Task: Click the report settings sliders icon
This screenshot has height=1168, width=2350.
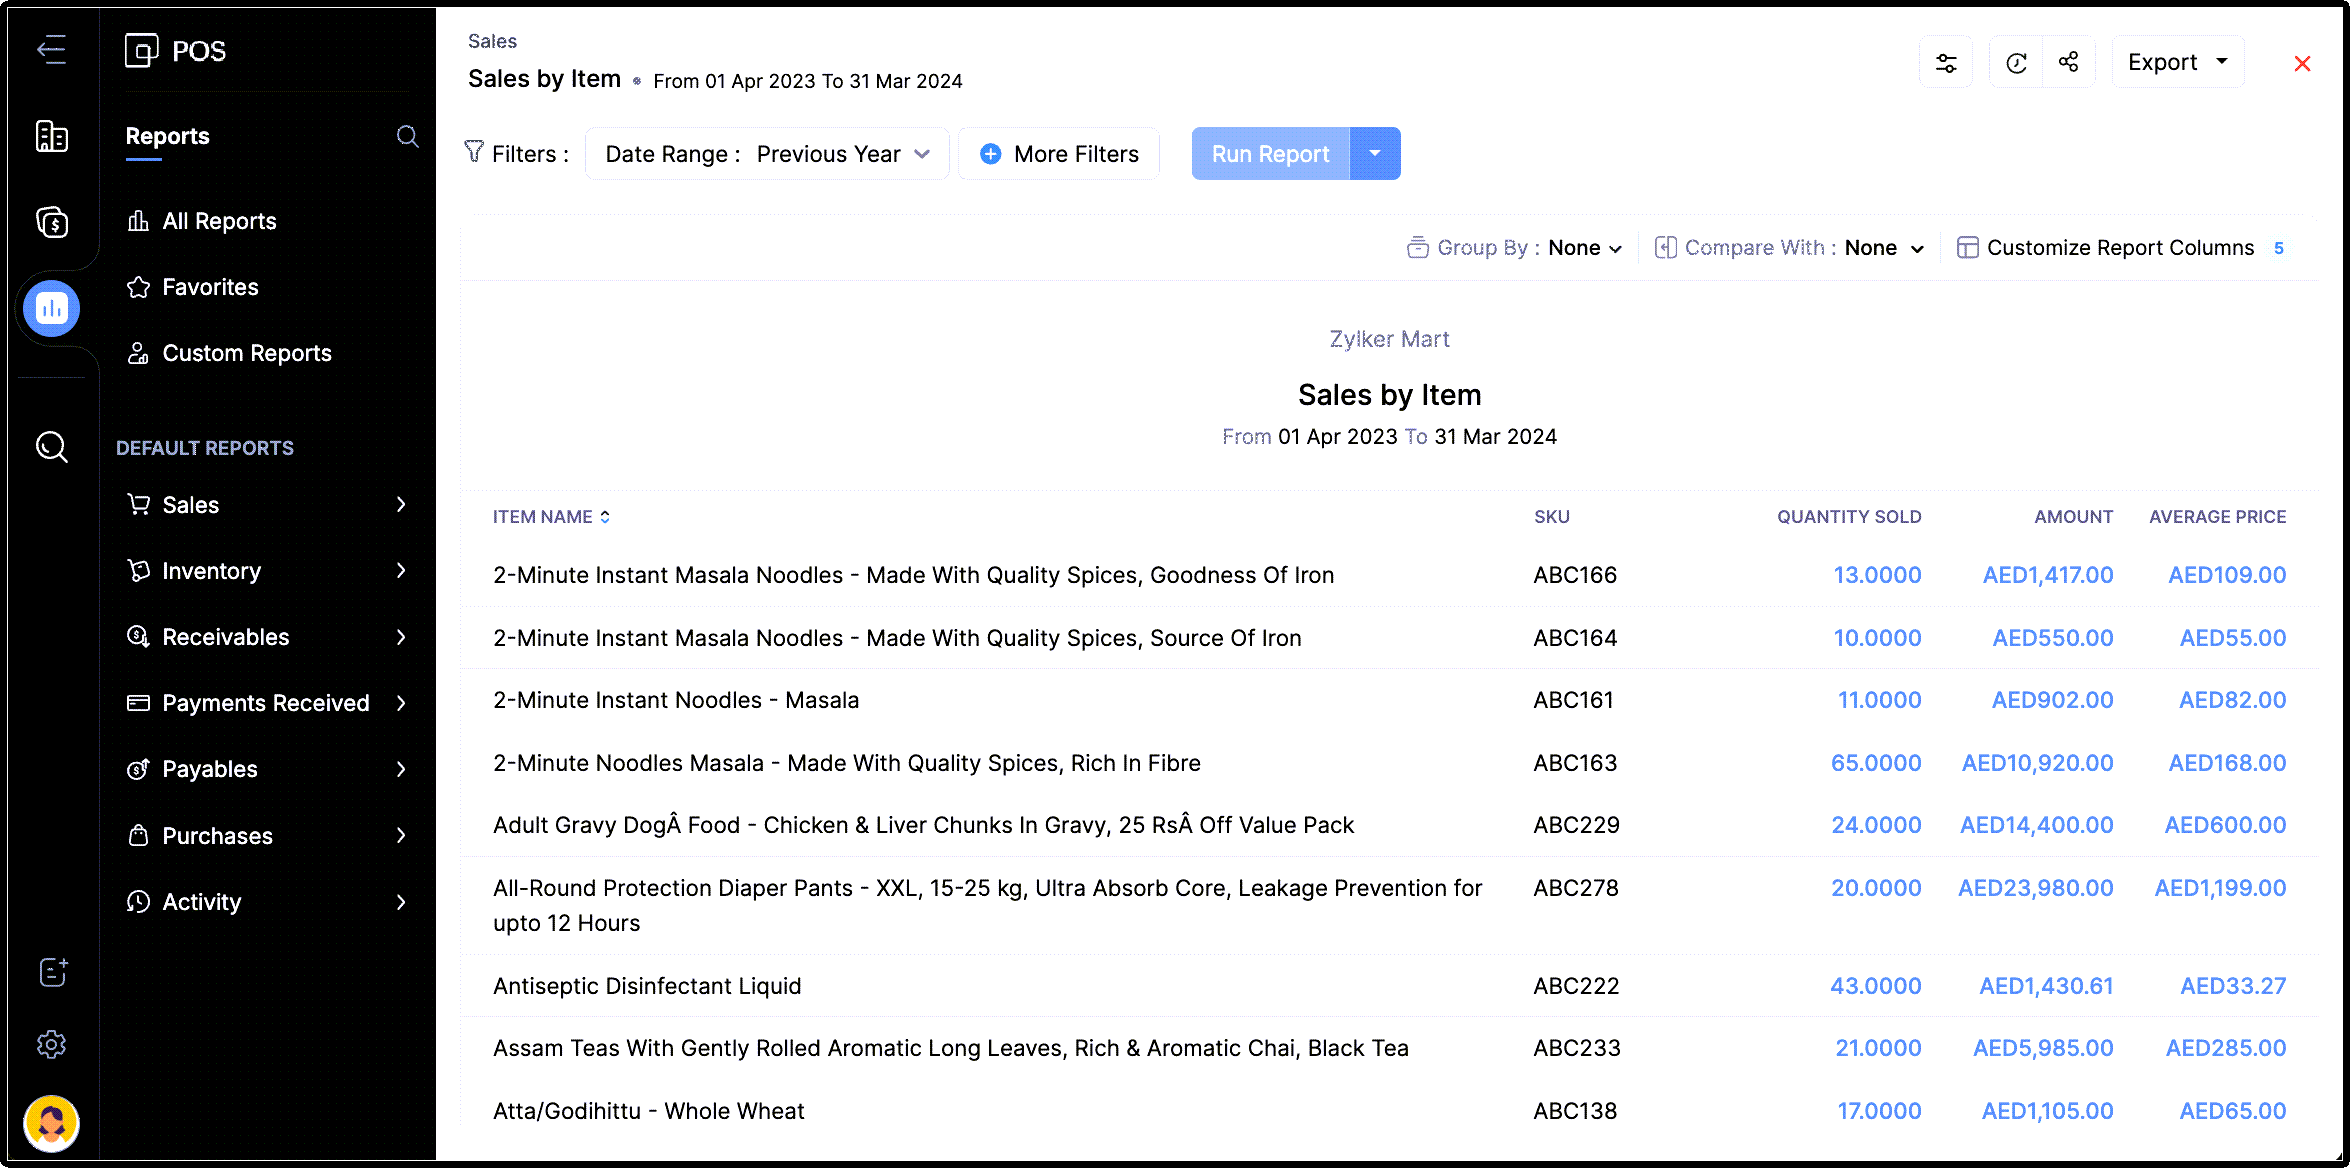Action: pos(1946,63)
